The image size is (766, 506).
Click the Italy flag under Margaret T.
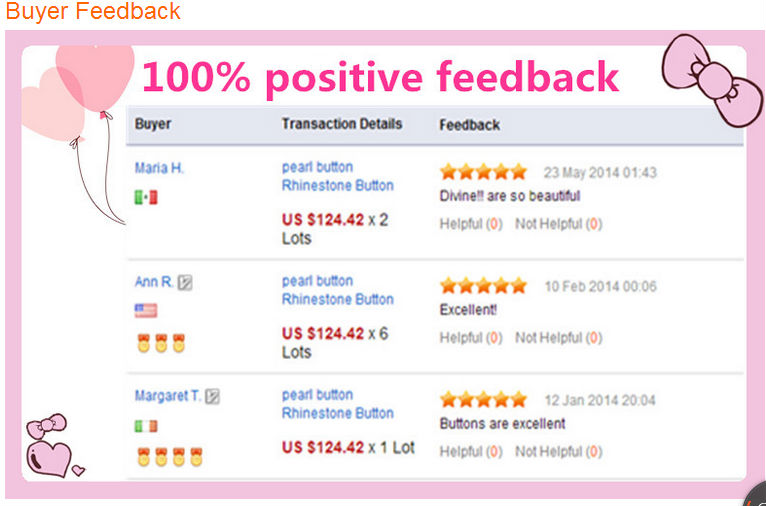(x=146, y=426)
